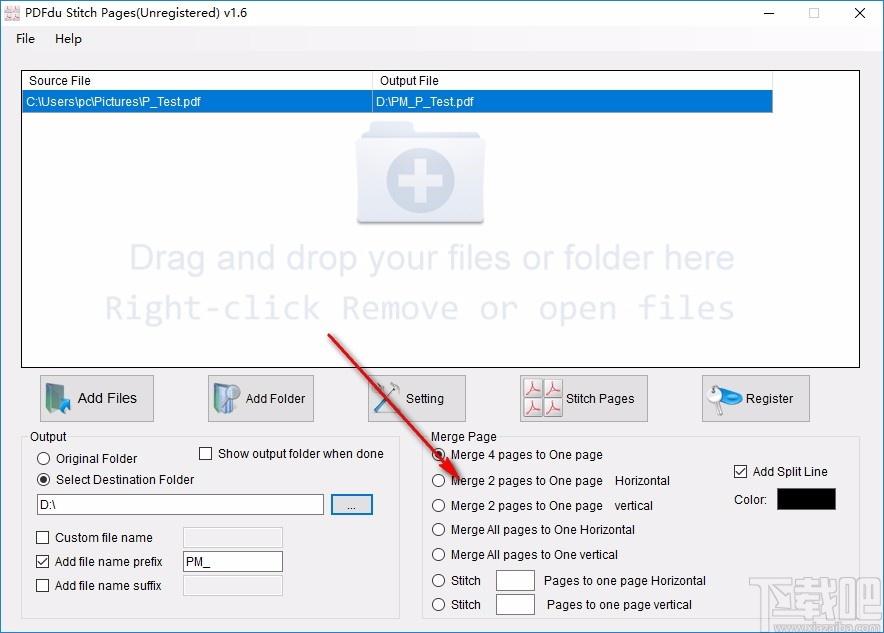This screenshot has height=633, width=884.
Task: Close the PDFdu Stitch Pages window
Action: pyautogui.click(x=860, y=13)
